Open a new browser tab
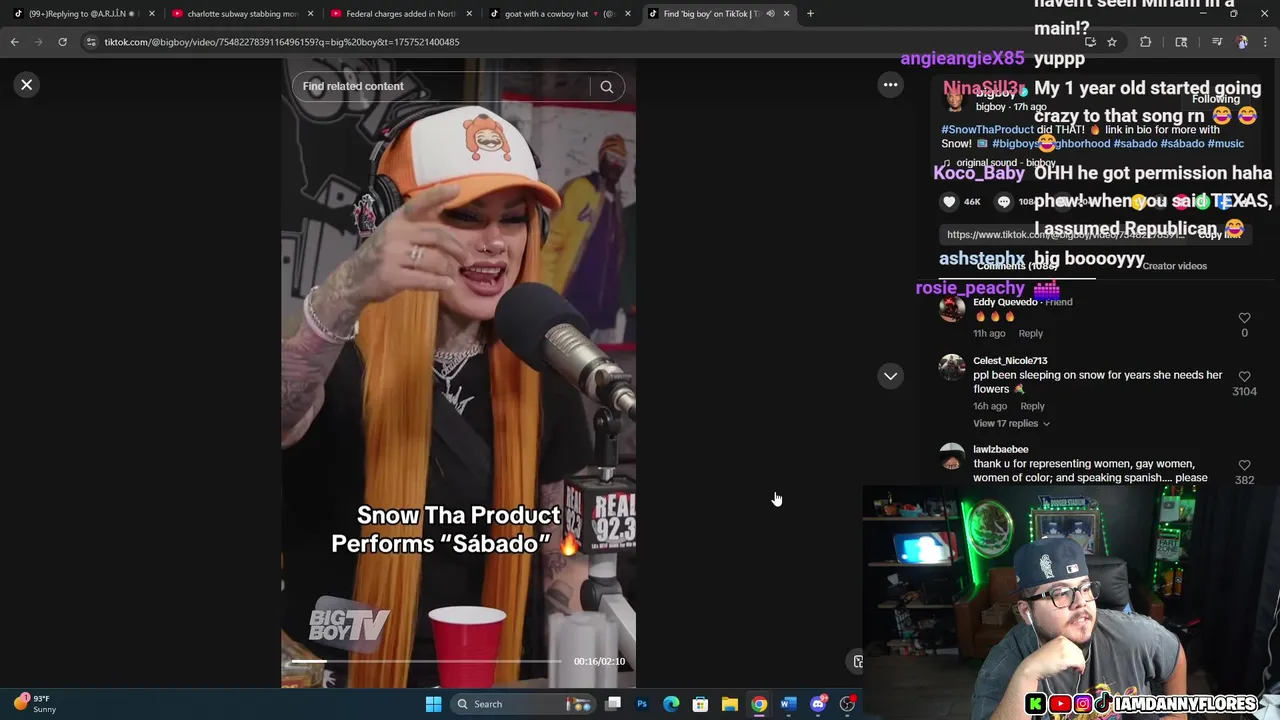The image size is (1280, 720). [x=810, y=14]
